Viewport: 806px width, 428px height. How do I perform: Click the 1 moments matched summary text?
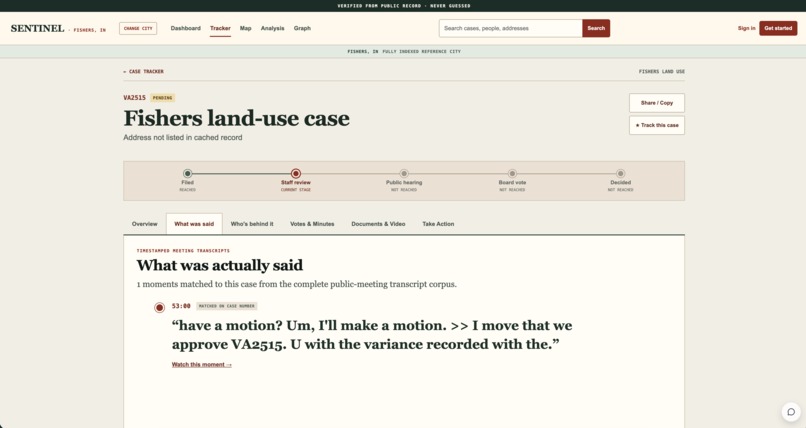coord(296,284)
